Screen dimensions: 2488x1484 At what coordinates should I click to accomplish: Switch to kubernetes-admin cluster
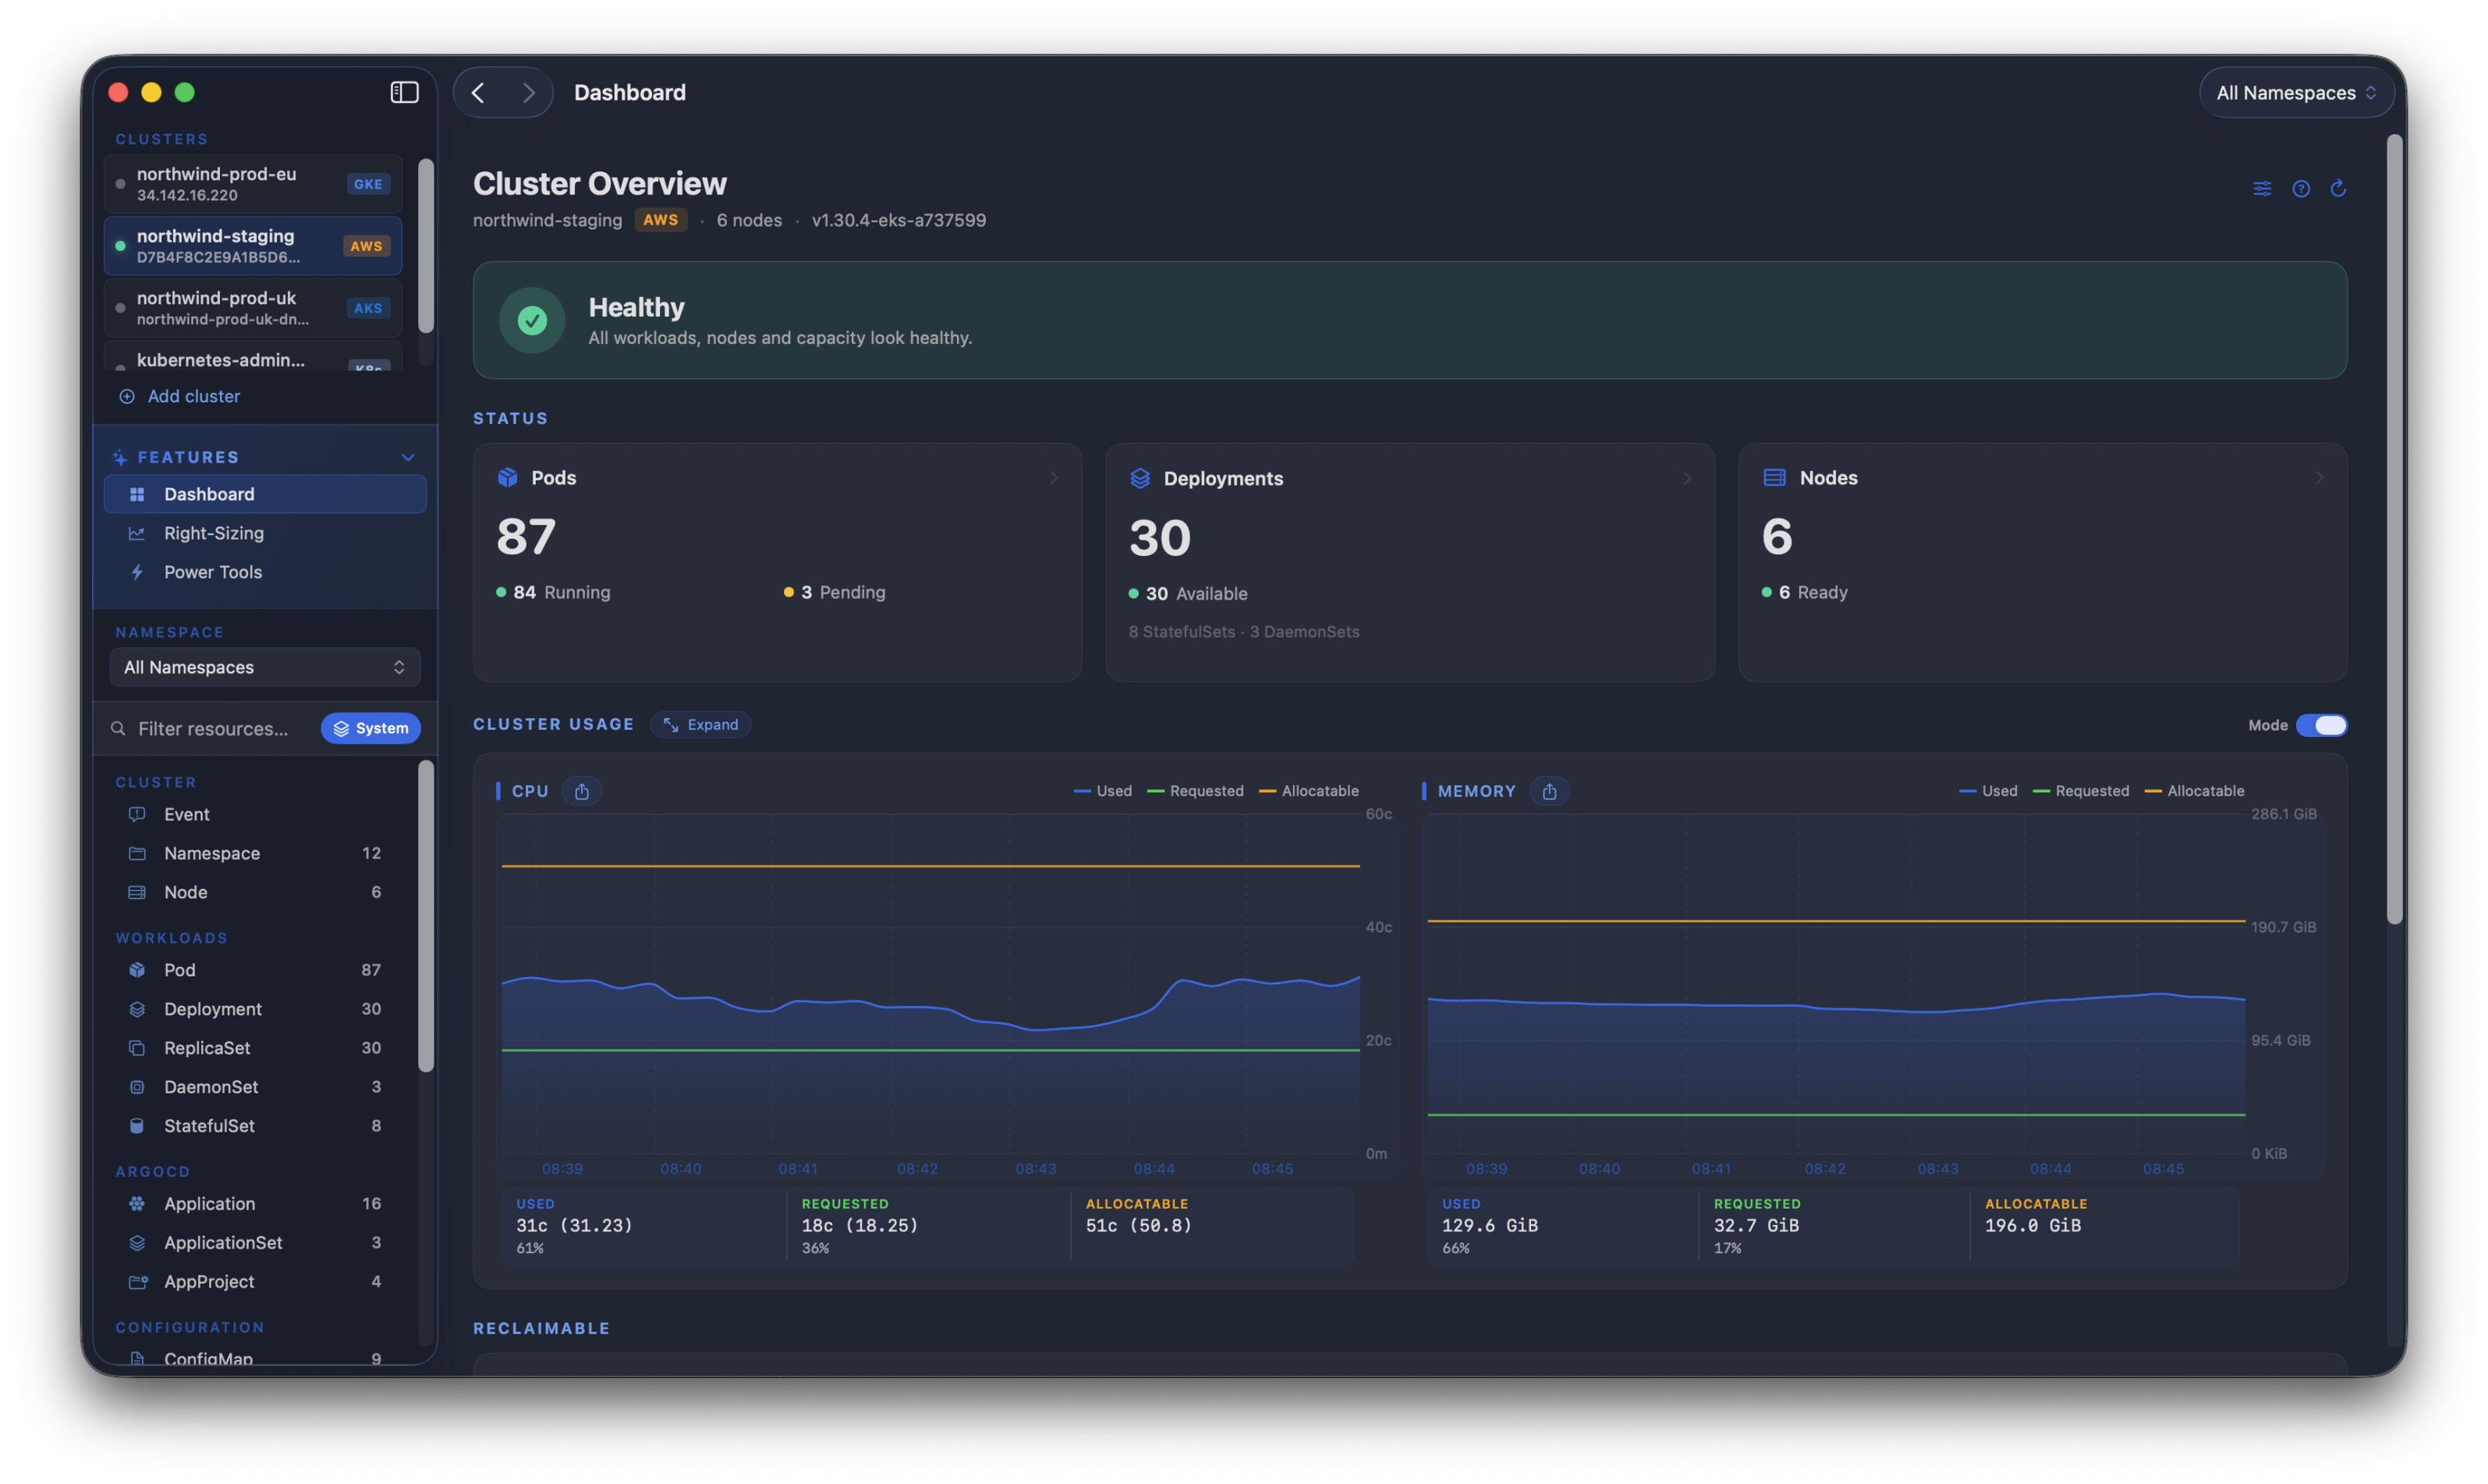coord(253,357)
